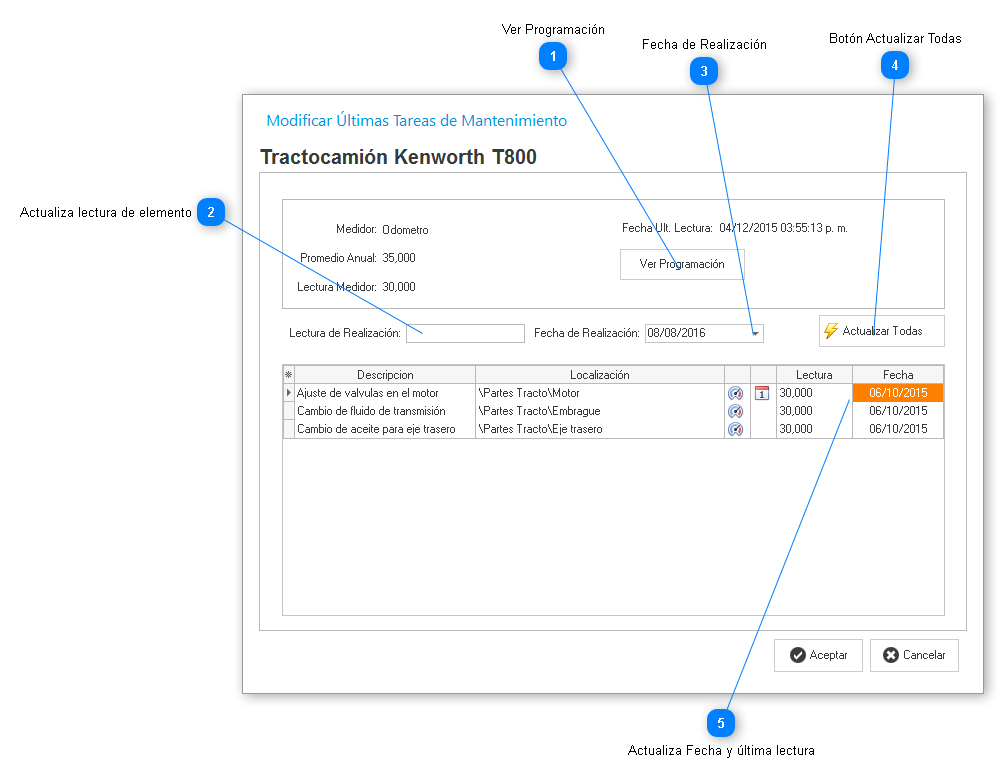This screenshot has width=1003, height=783.
Task: Click the gauge icon in the Motor row
Action: pyautogui.click(x=736, y=393)
